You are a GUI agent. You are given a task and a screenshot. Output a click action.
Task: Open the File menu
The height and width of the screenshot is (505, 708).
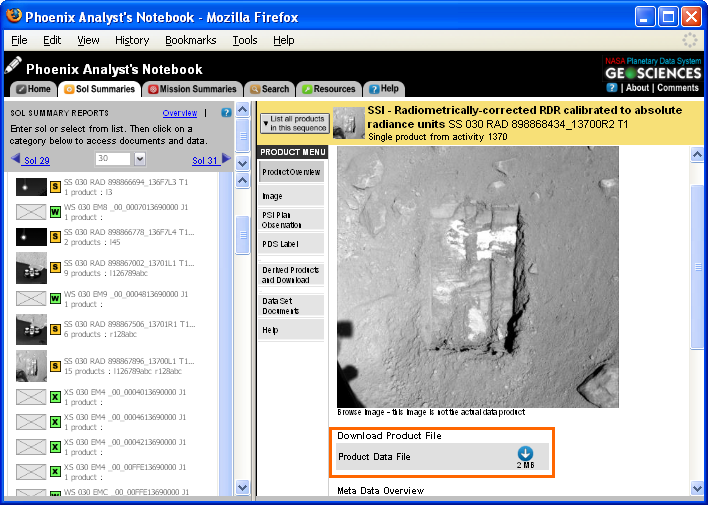[x=19, y=40]
